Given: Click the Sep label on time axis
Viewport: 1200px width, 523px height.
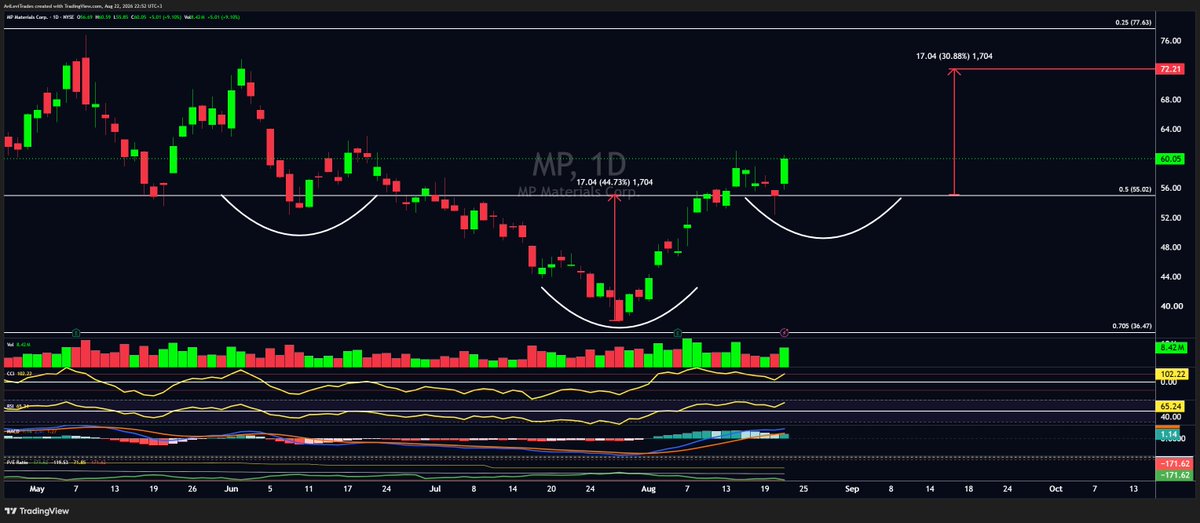Looking at the screenshot, I should [x=851, y=491].
